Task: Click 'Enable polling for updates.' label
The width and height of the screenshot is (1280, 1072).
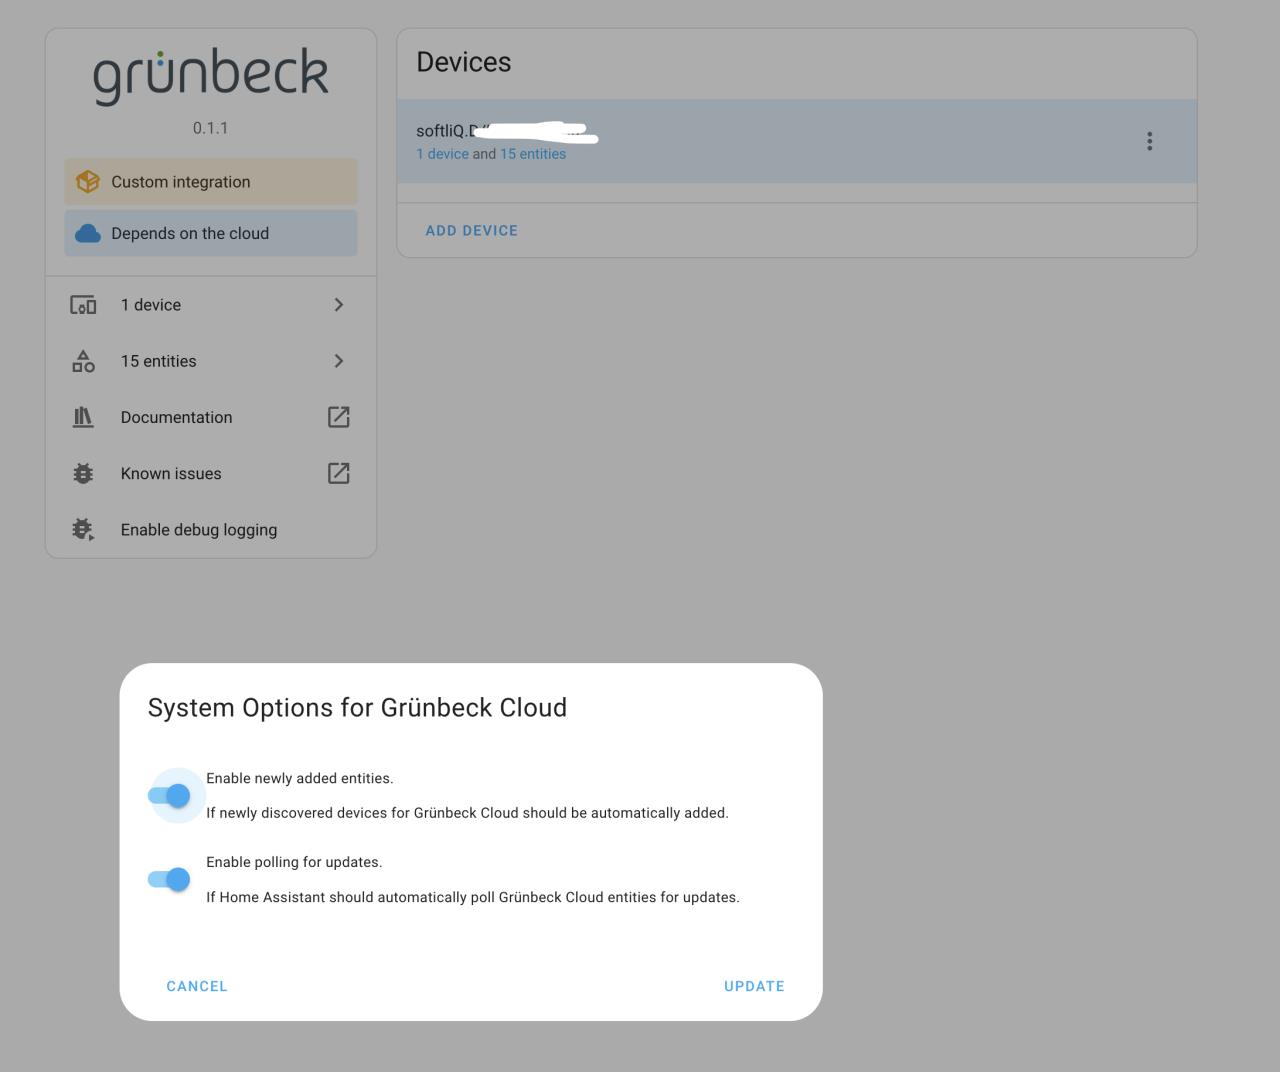Action: pyautogui.click(x=294, y=862)
